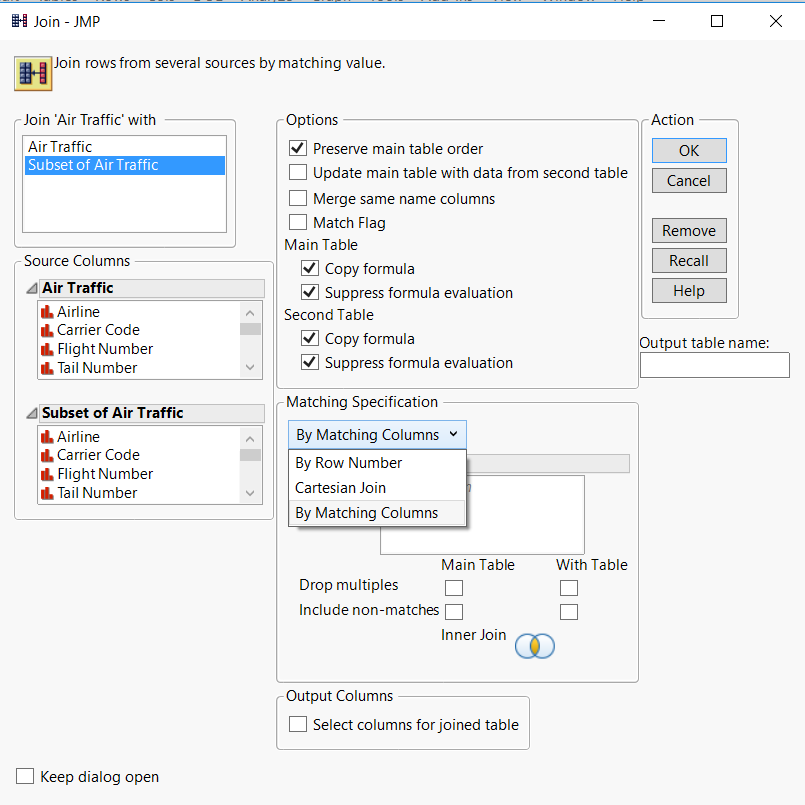This screenshot has height=805, width=805.
Task: Check Drop multiples for Main Table
Action: 454,587
